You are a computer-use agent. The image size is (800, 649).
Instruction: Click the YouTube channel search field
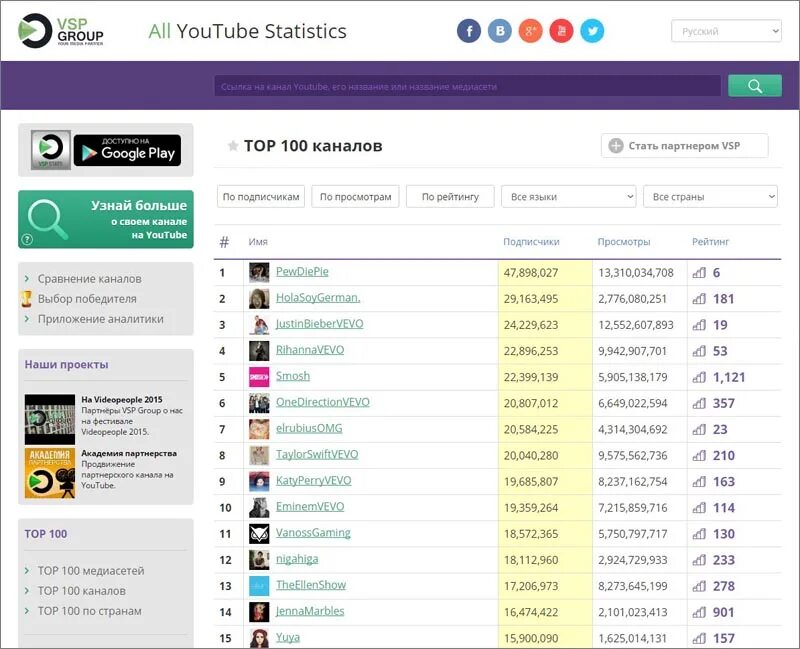(467, 86)
